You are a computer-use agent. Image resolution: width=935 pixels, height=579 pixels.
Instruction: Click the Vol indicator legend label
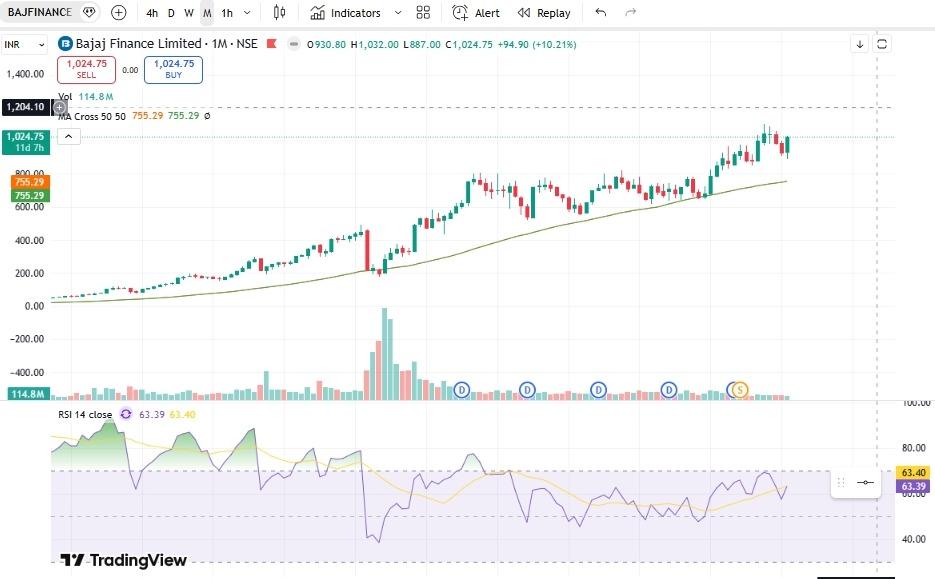coord(65,97)
